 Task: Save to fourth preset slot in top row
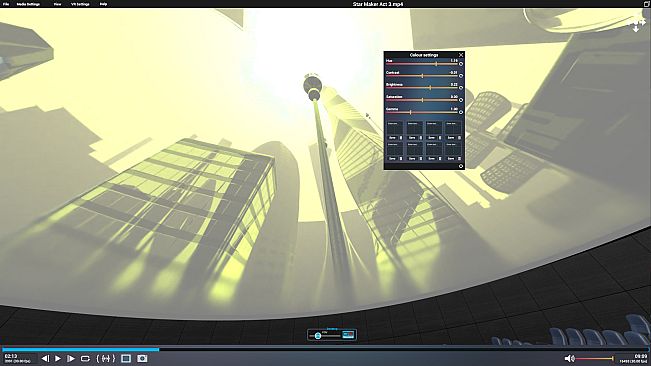point(451,138)
